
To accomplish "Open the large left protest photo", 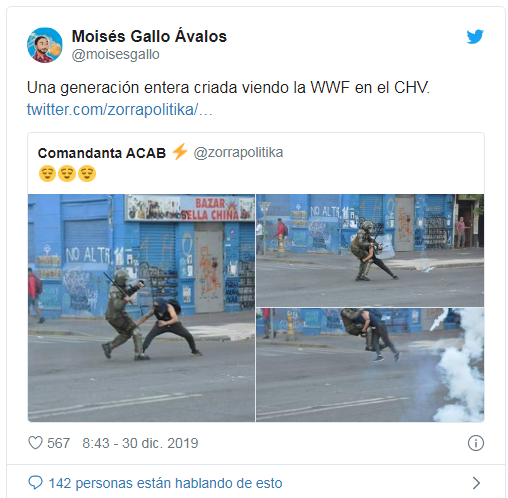I will (141, 308).
